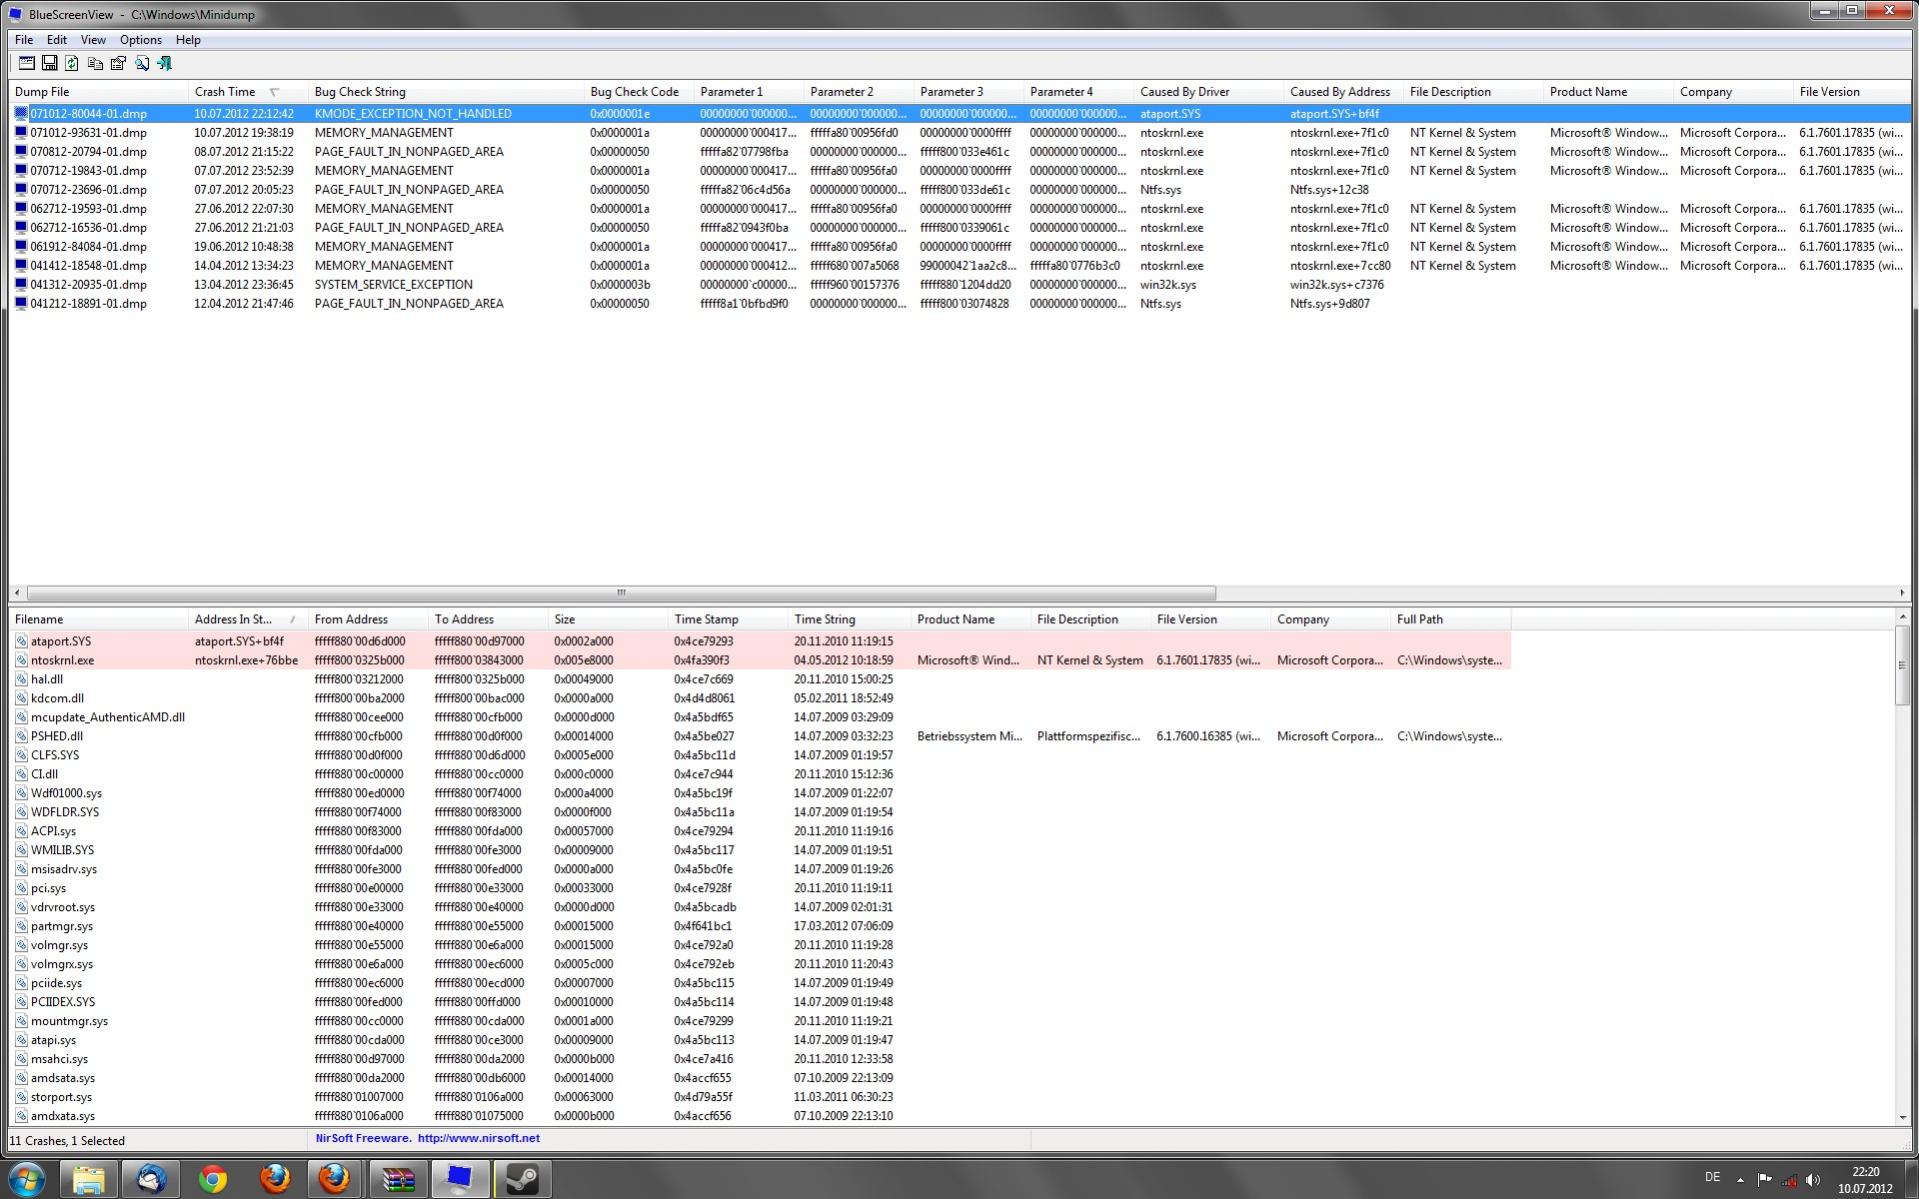The height and width of the screenshot is (1199, 1919).
Task: Sort by Caused By Driver column
Action: pyautogui.click(x=1208, y=92)
